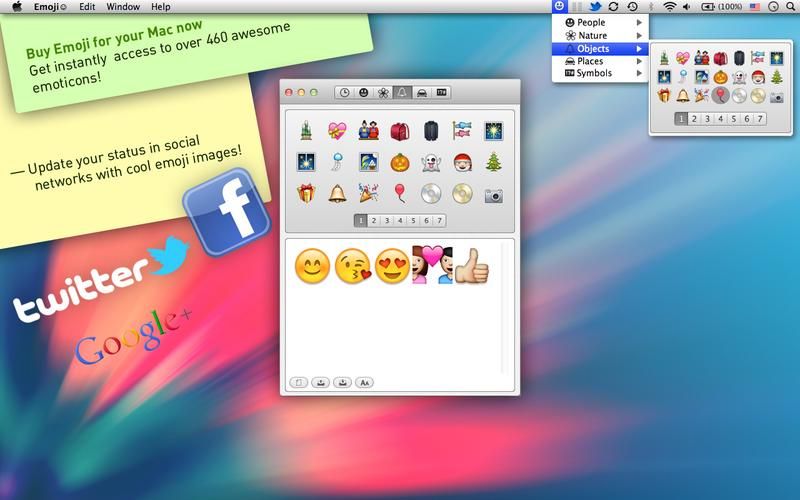Click the golden bell emoji in main window
The width and height of the screenshot is (800, 500).
pyautogui.click(x=336, y=194)
